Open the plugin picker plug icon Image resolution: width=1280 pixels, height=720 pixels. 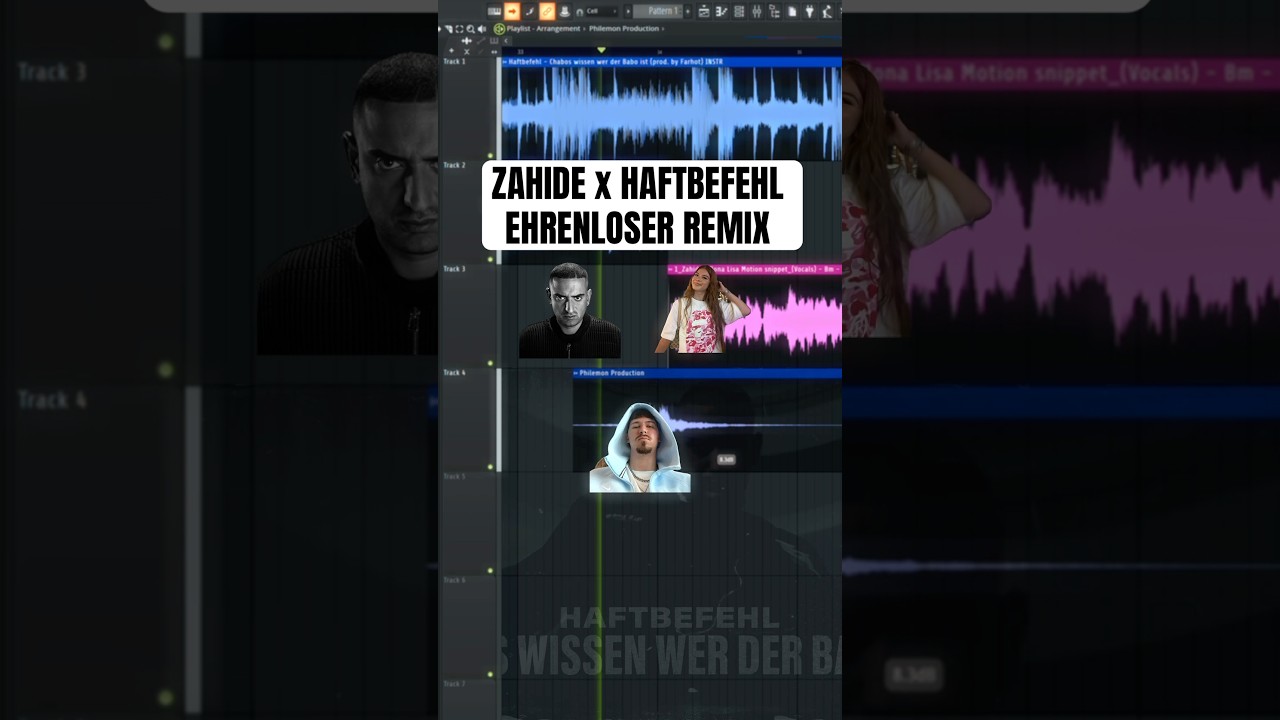click(x=810, y=11)
